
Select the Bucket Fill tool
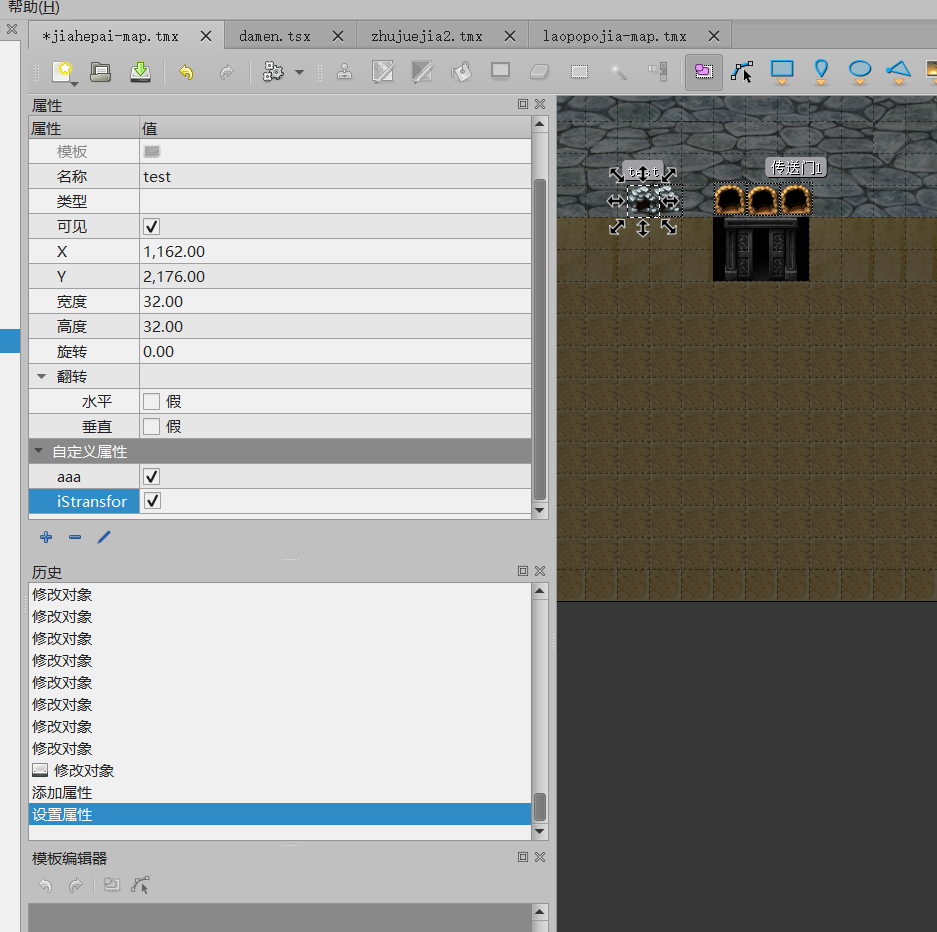point(462,72)
